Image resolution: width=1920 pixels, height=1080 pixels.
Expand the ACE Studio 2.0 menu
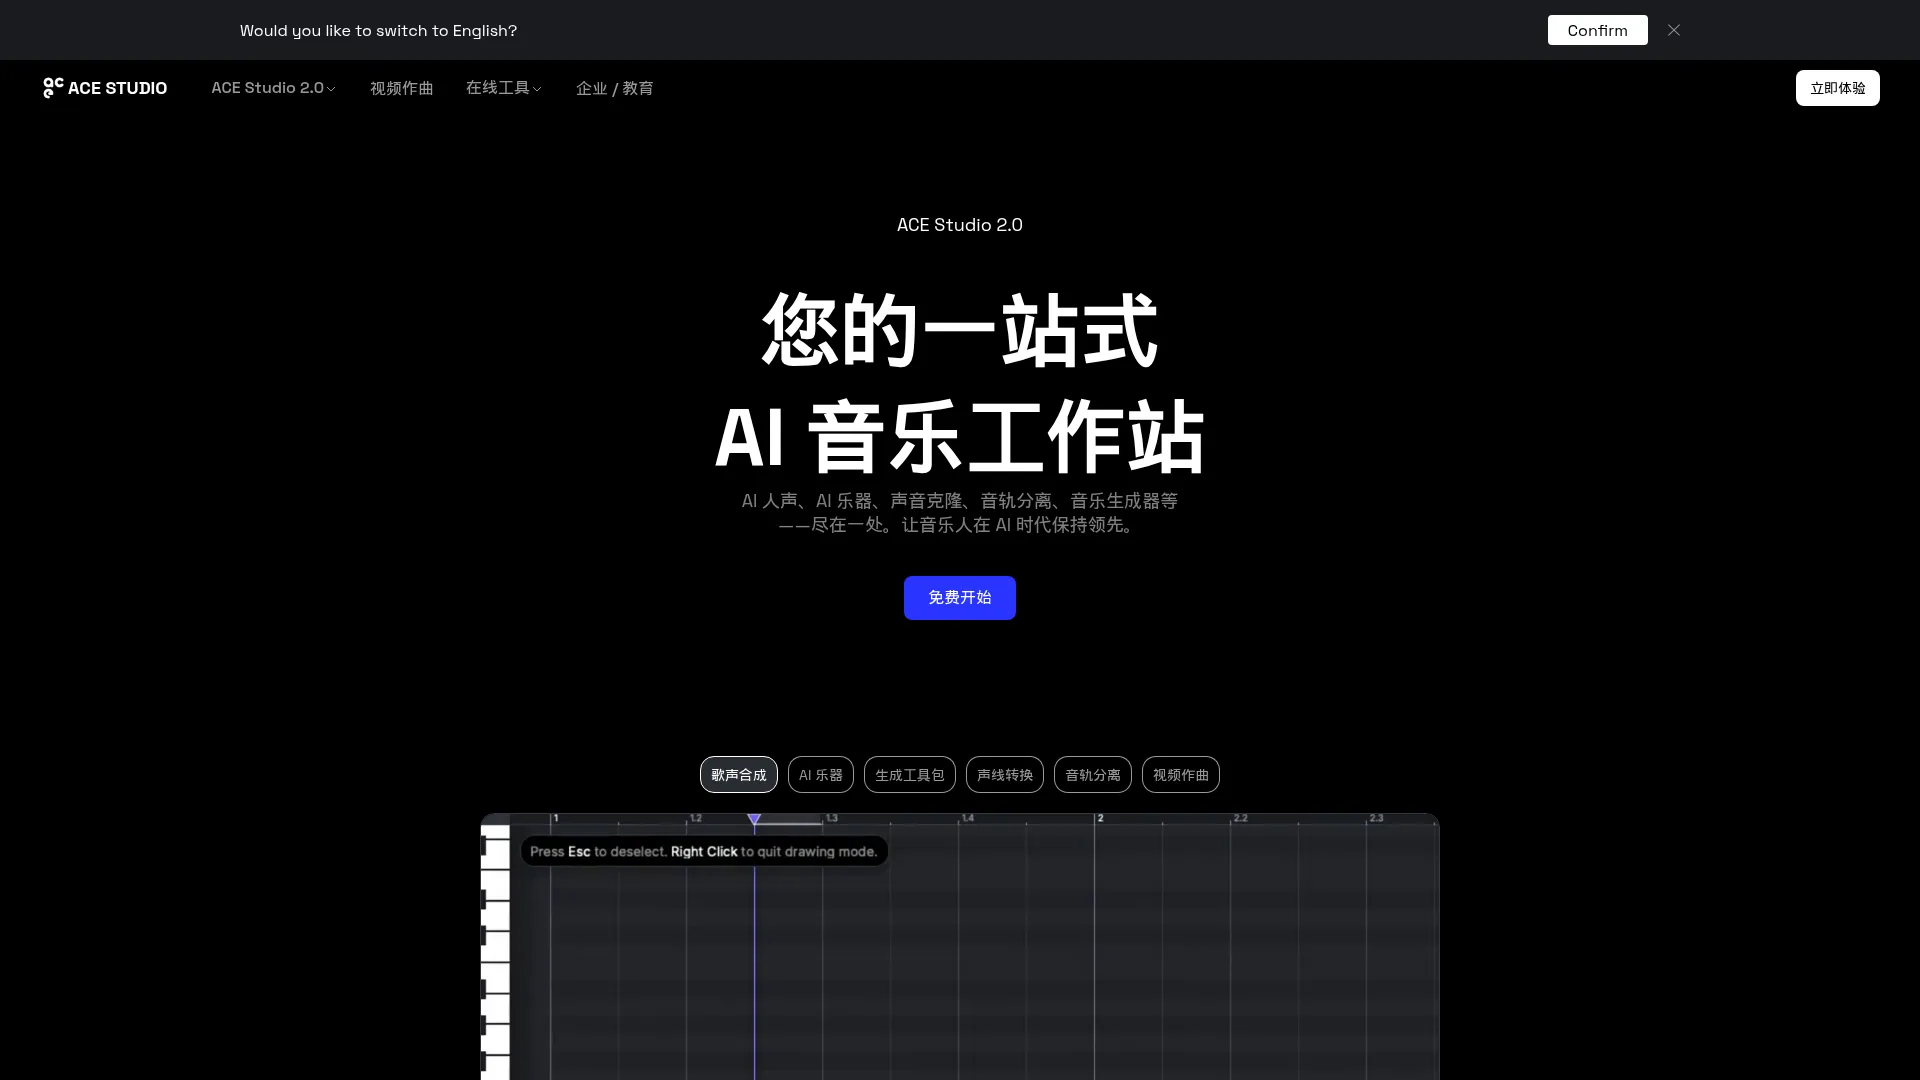(x=273, y=88)
